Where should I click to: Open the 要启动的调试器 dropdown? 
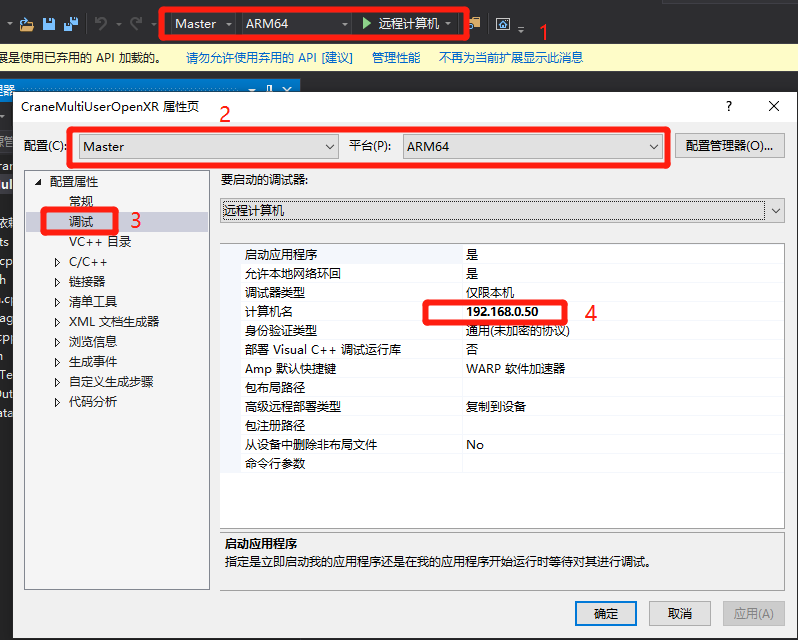coord(502,211)
